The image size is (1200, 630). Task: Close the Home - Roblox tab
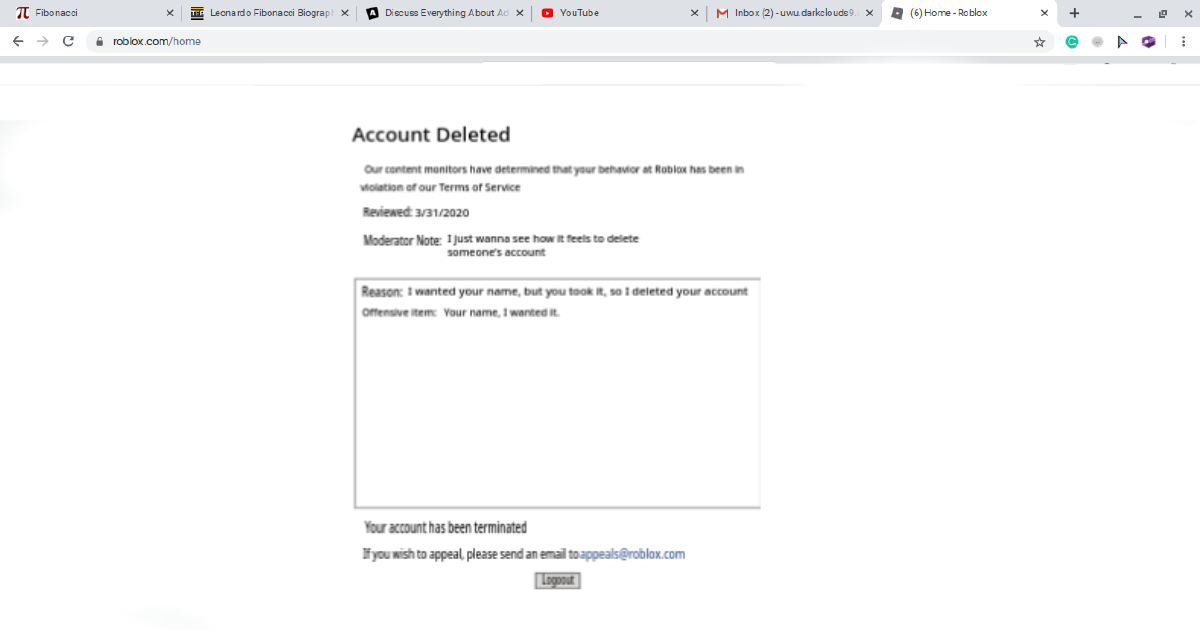pyautogui.click(x=1045, y=13)
